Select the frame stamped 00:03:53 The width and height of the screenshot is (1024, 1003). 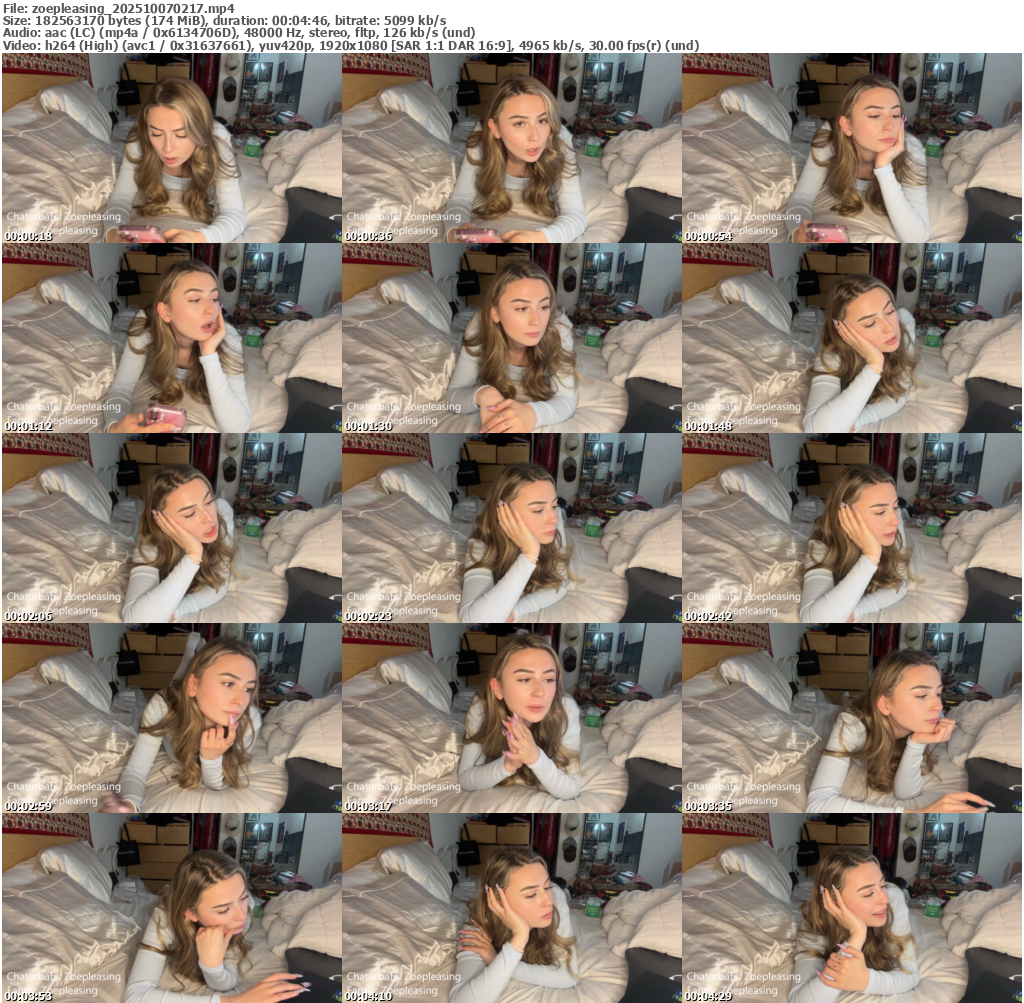click(x=171, y=908)
